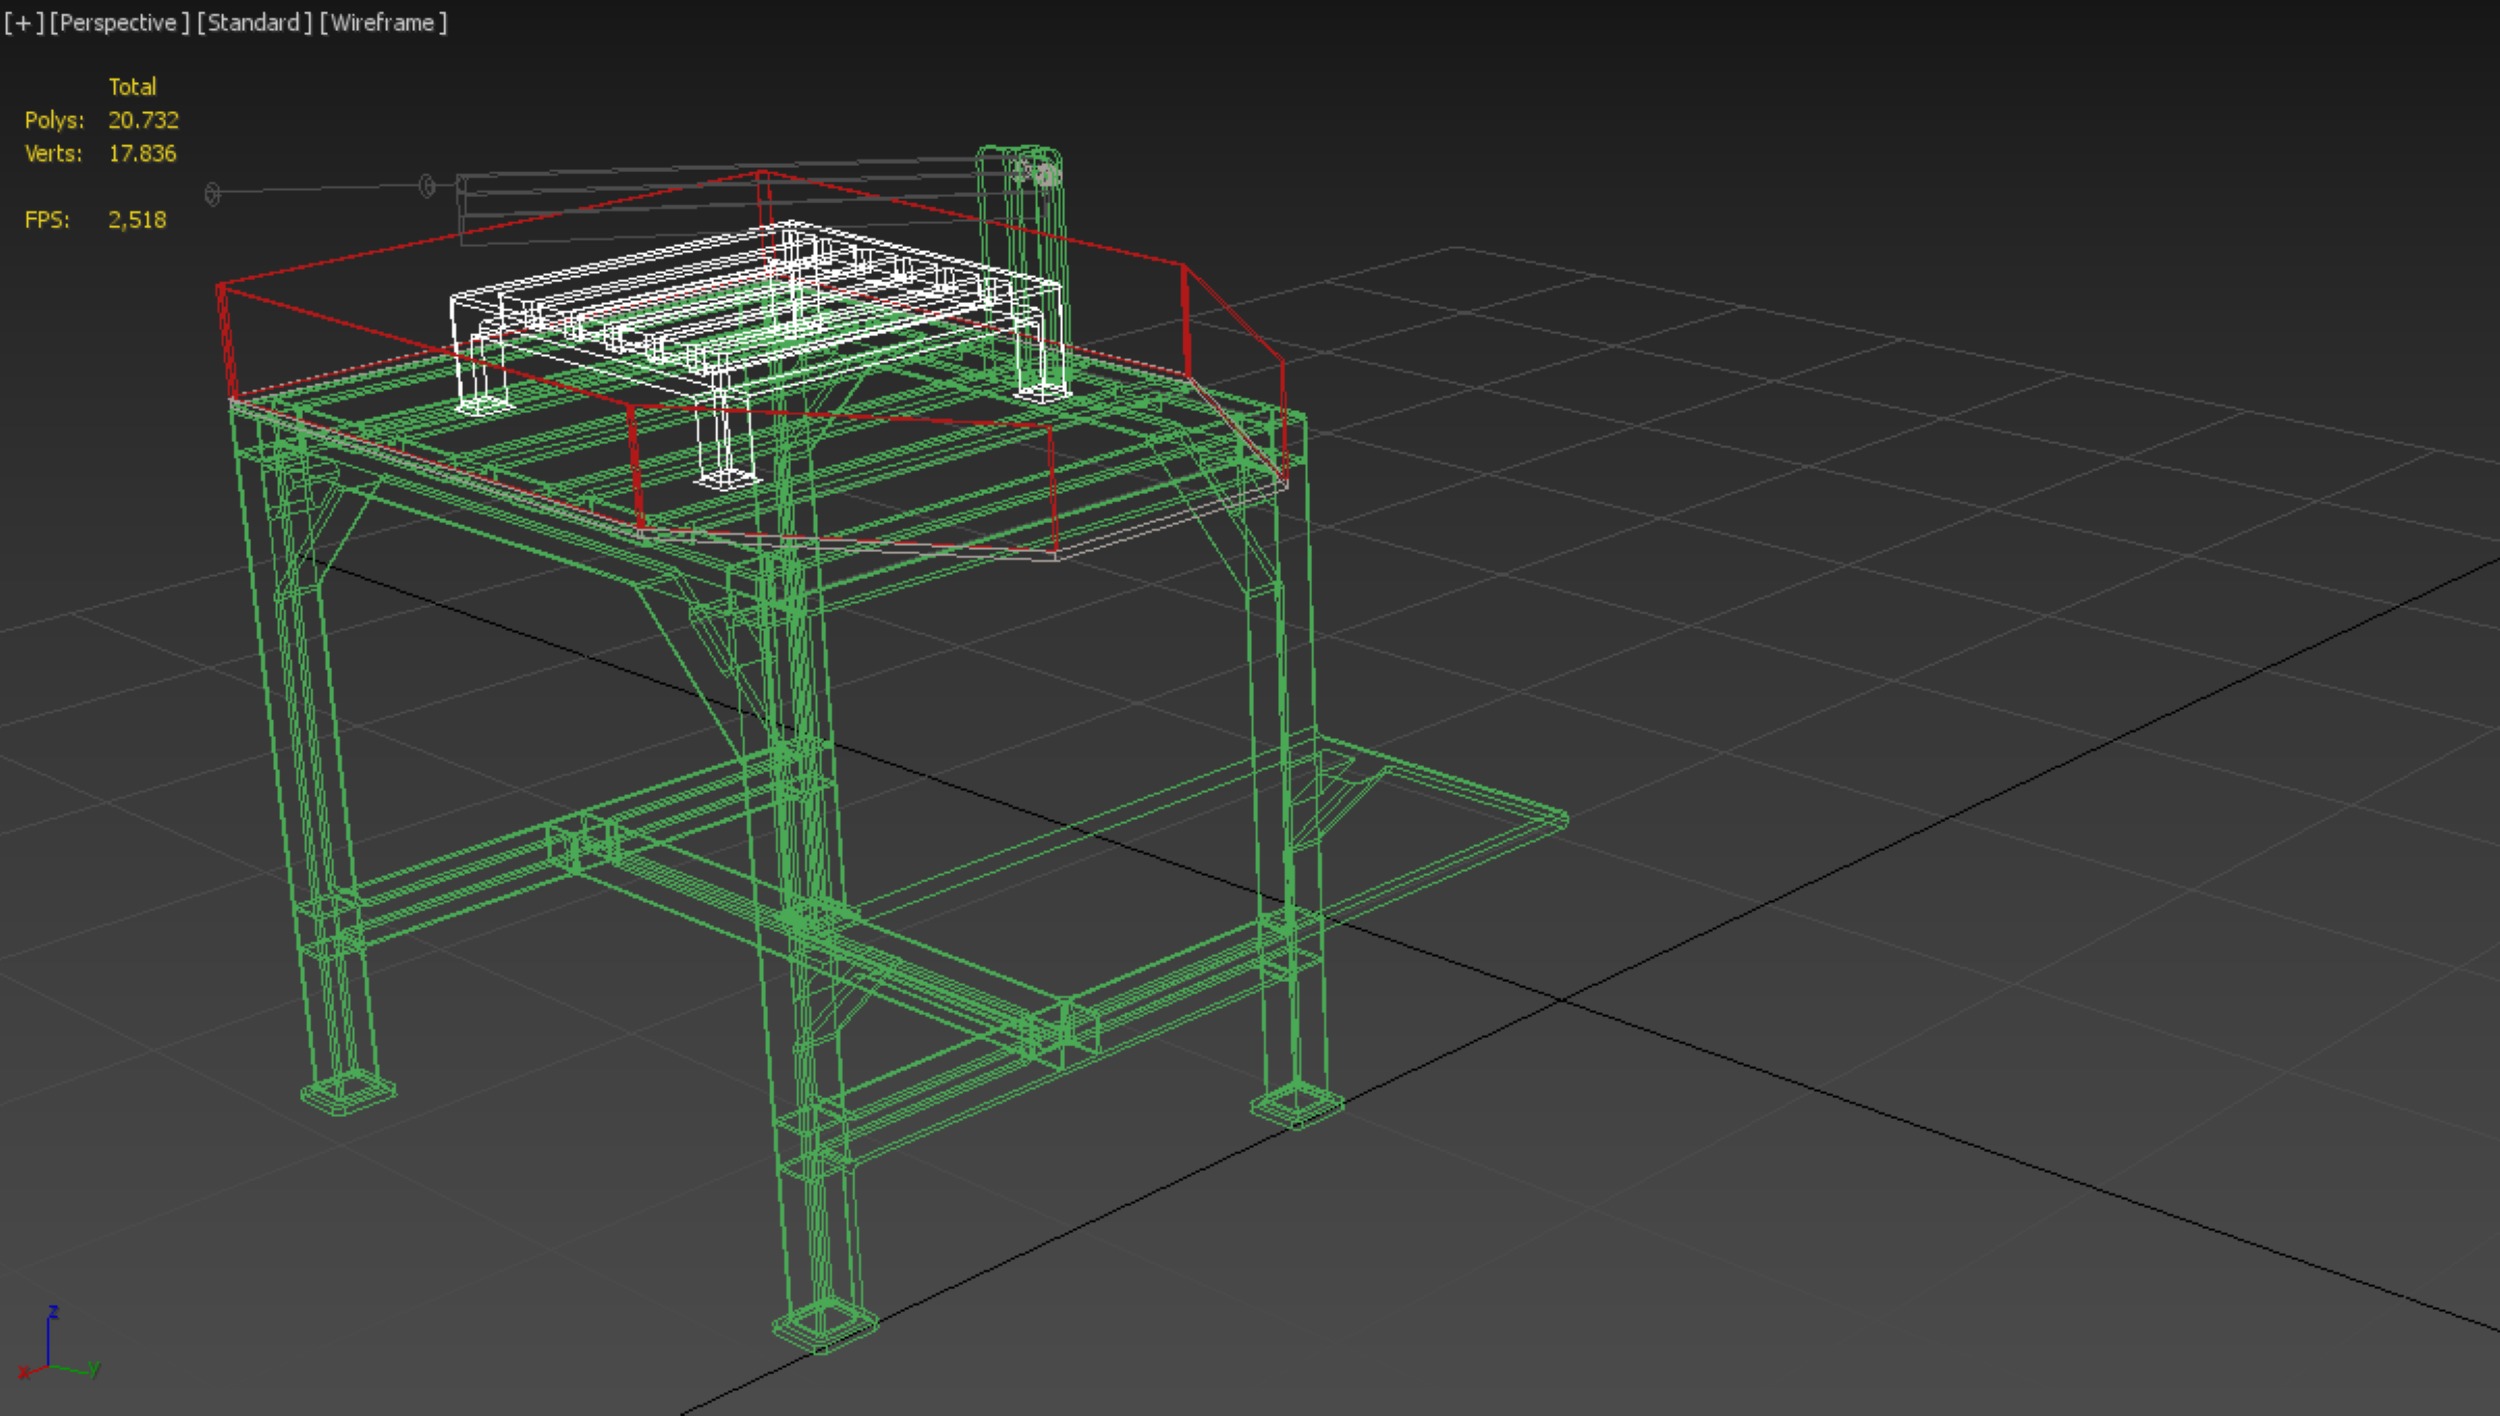2500x1416 pixels.
Task: Click the Total statistics header
Action: (x=132, y=87)
